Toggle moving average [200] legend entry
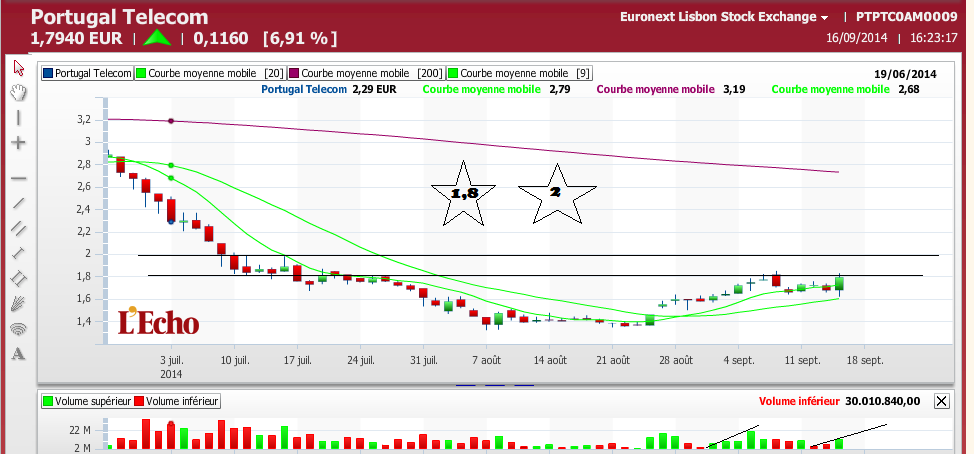This screenshot has height=454, width=974. 365,73
